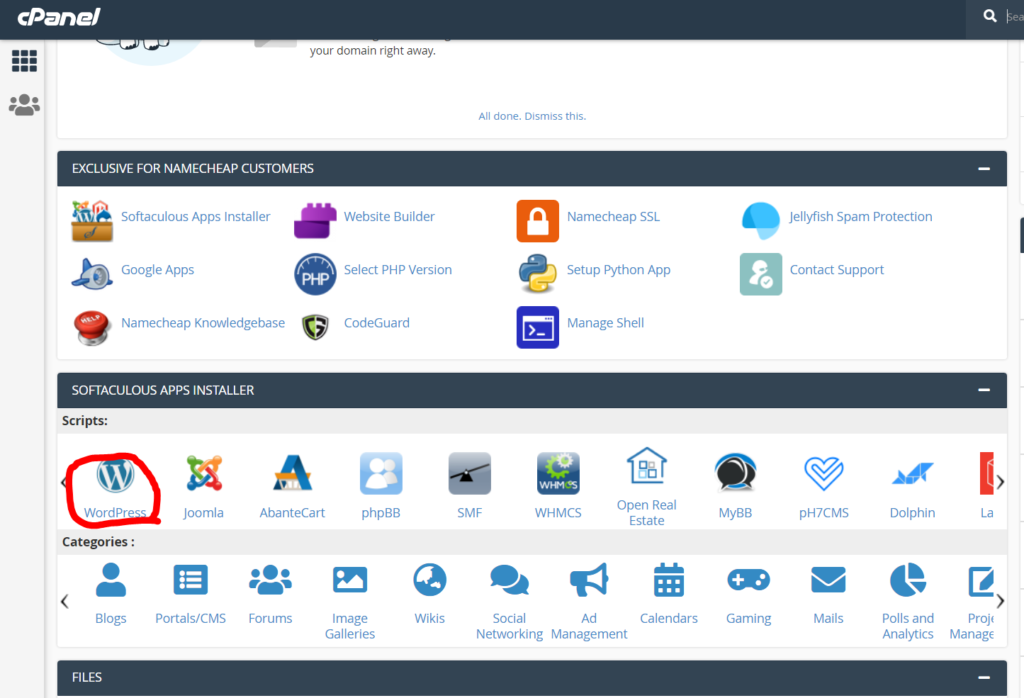Launch the Dolphin script icon
The height and width of the screenshot is (698, 1024).
912,474
